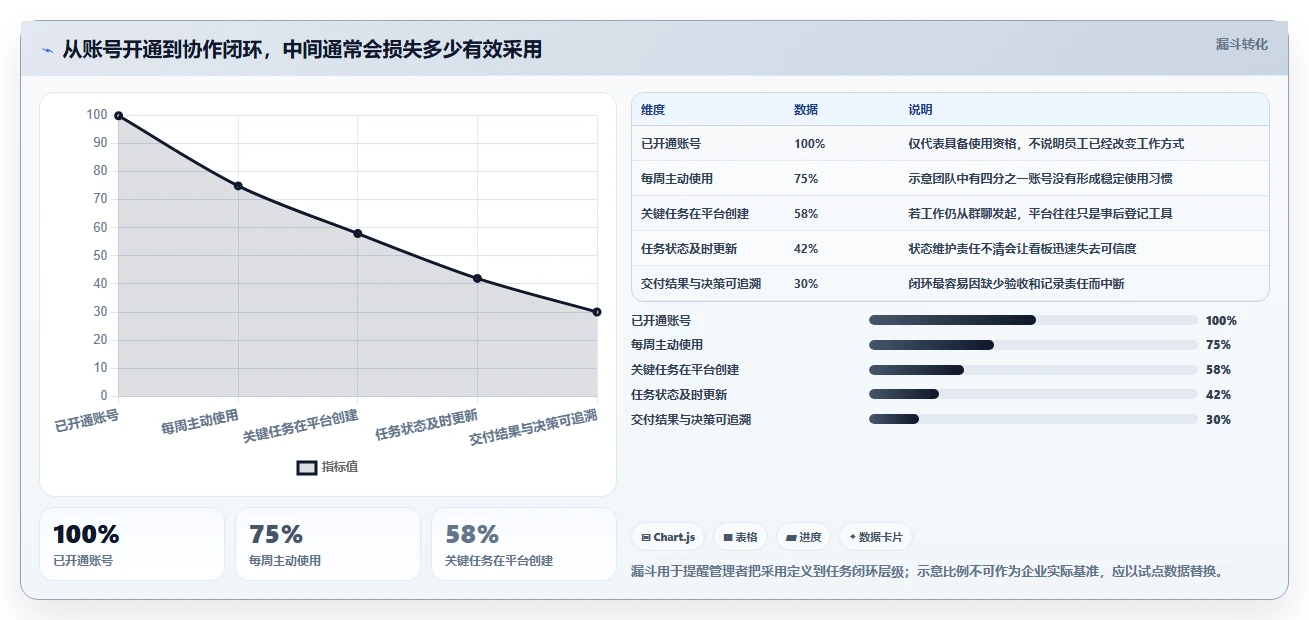1309x620 pixels.
Task: Click the 100% label beside progress bar
Action: [x=1221, y=321]
